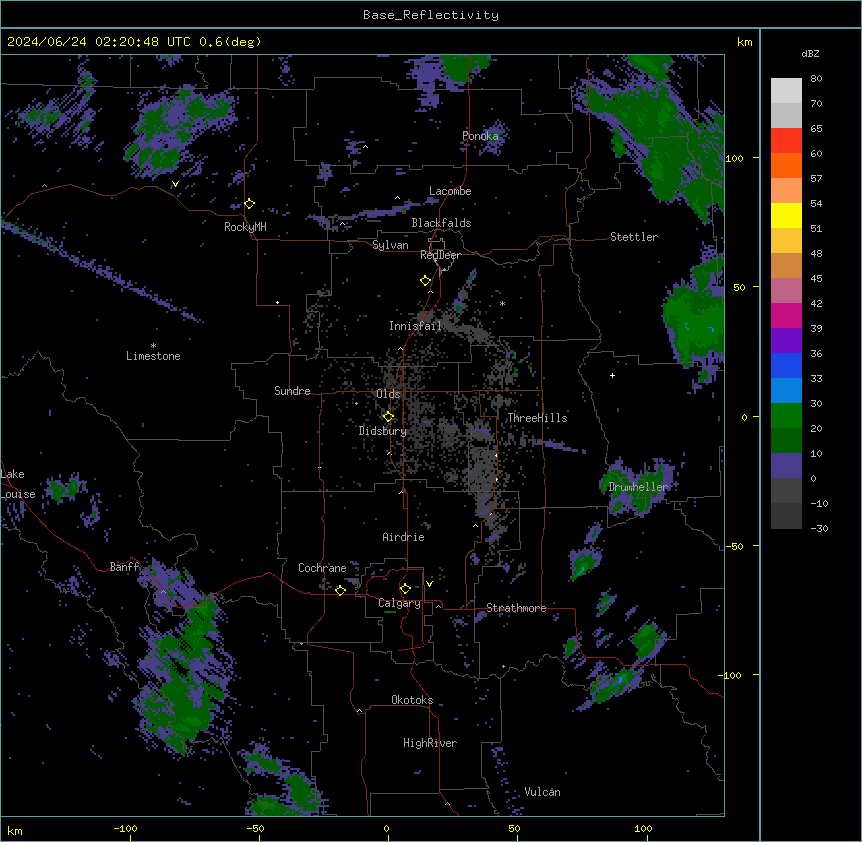Click the Lake Louise label
This screenshot has width=862, height=842.
18,484
